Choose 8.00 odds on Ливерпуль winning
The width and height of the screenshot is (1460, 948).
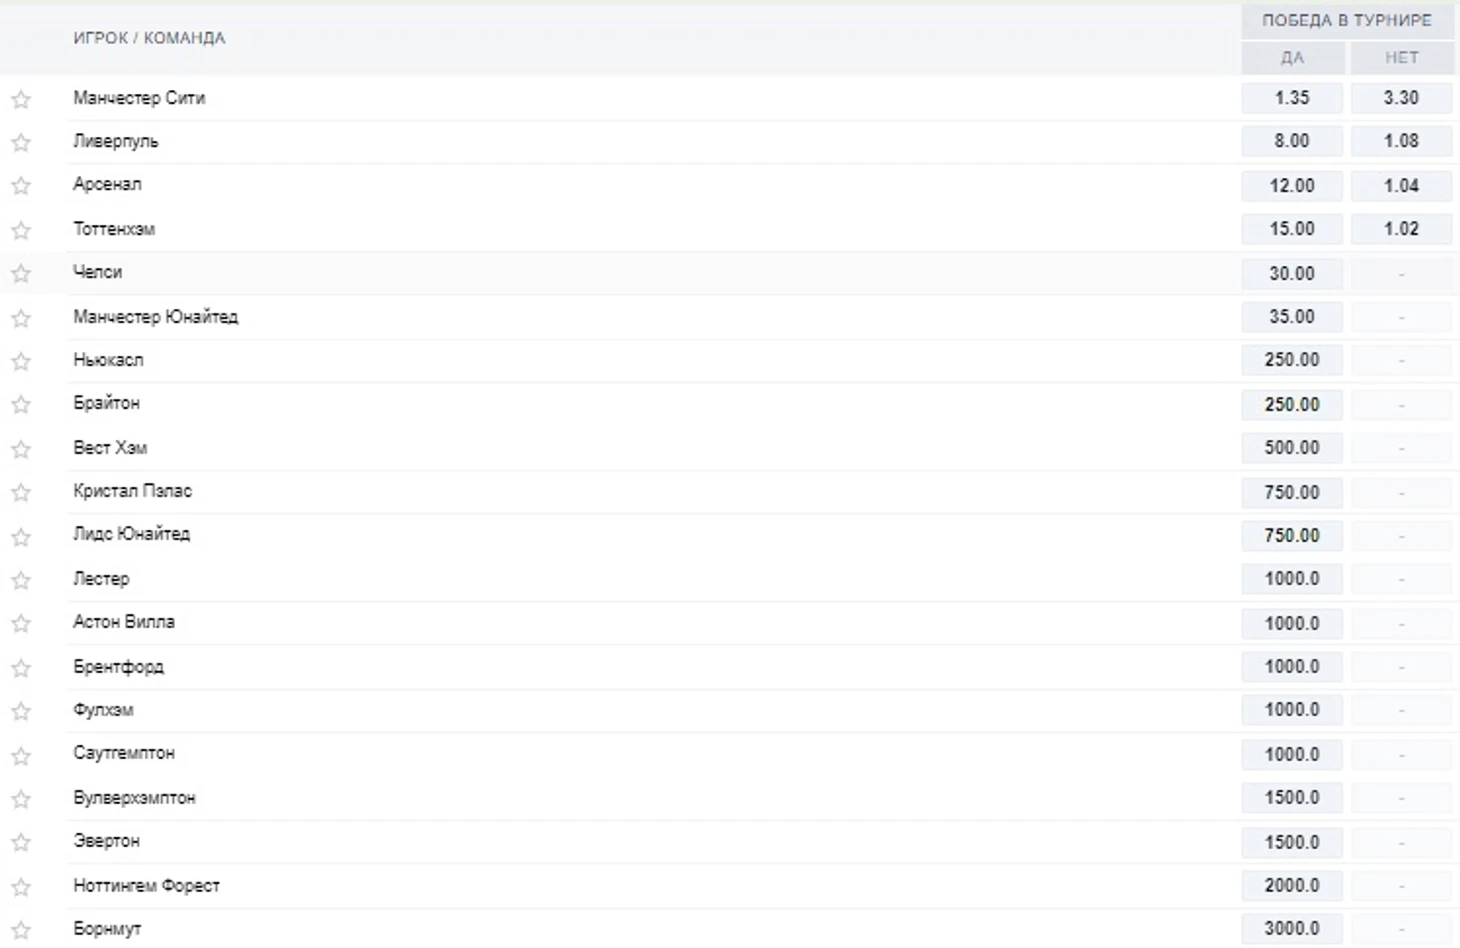click(1292, 141)
